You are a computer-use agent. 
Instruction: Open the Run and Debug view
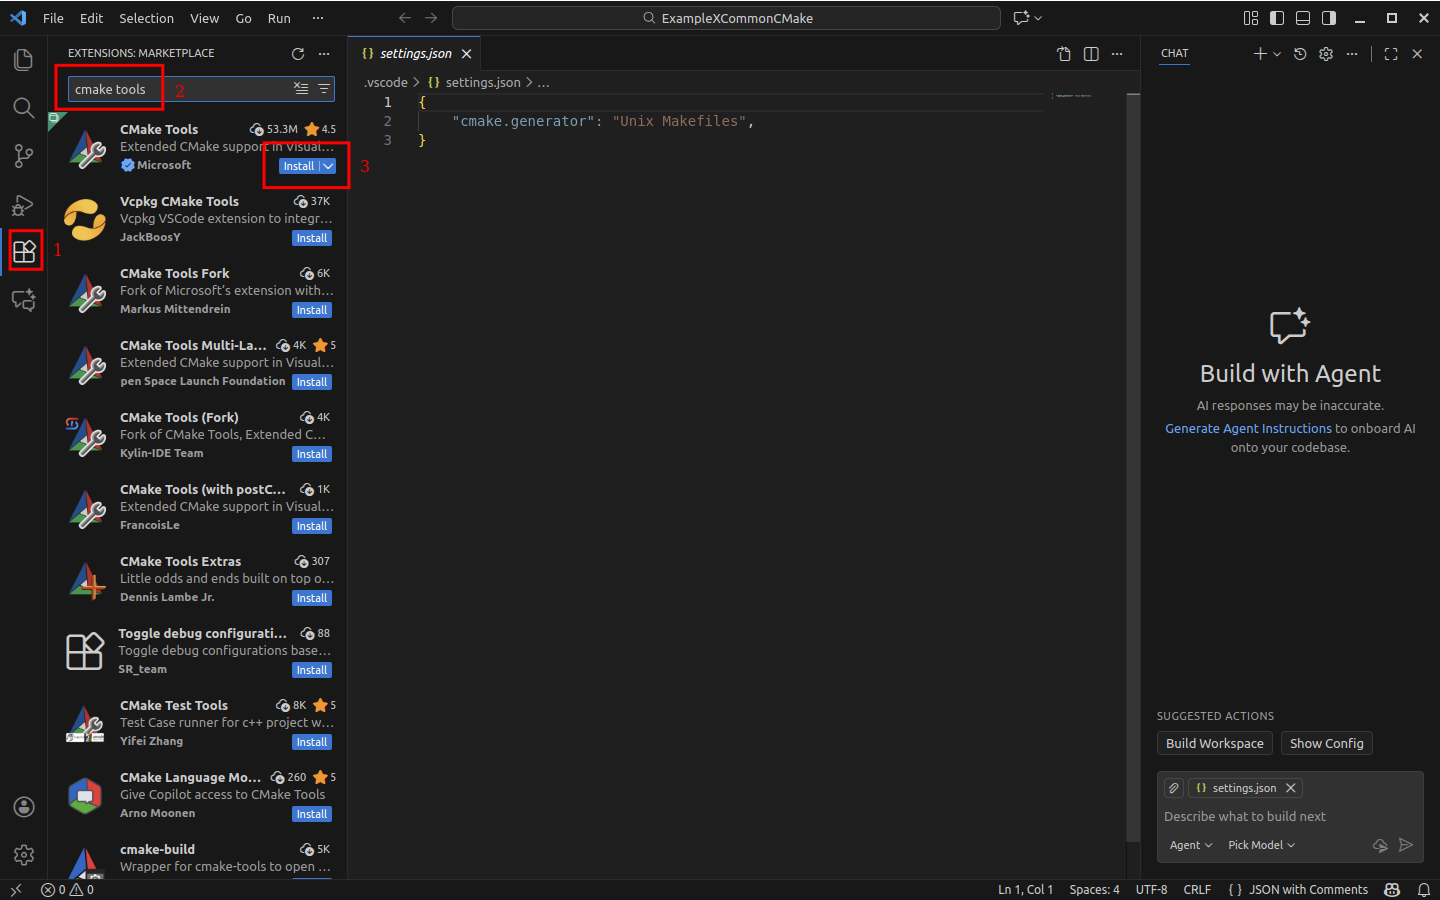point(23,205)
